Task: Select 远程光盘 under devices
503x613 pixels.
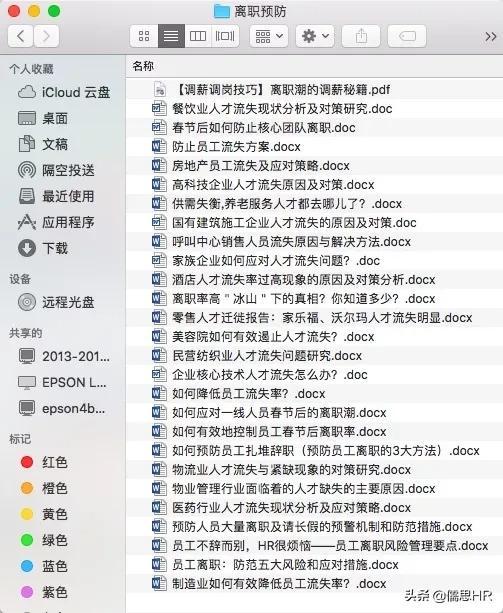Action: click(x=56, y=302)
